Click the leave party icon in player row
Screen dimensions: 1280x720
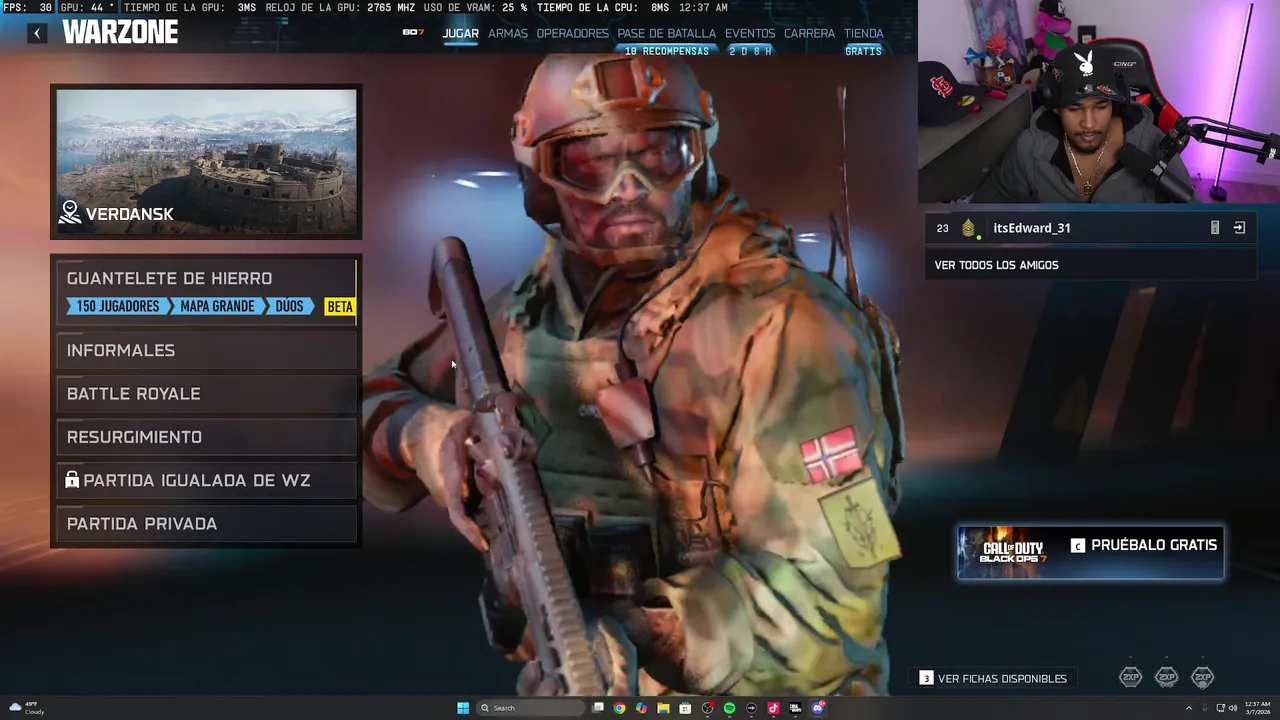(x=1239, y=228)
